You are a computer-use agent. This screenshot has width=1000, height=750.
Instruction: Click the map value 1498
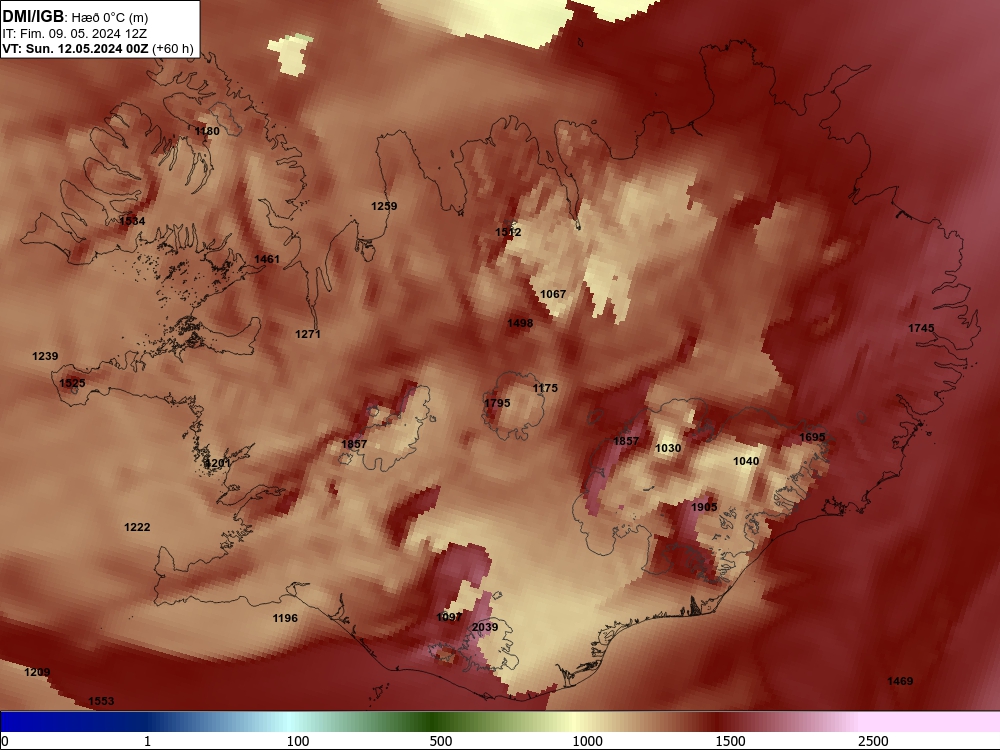click(x=520, y=323)
